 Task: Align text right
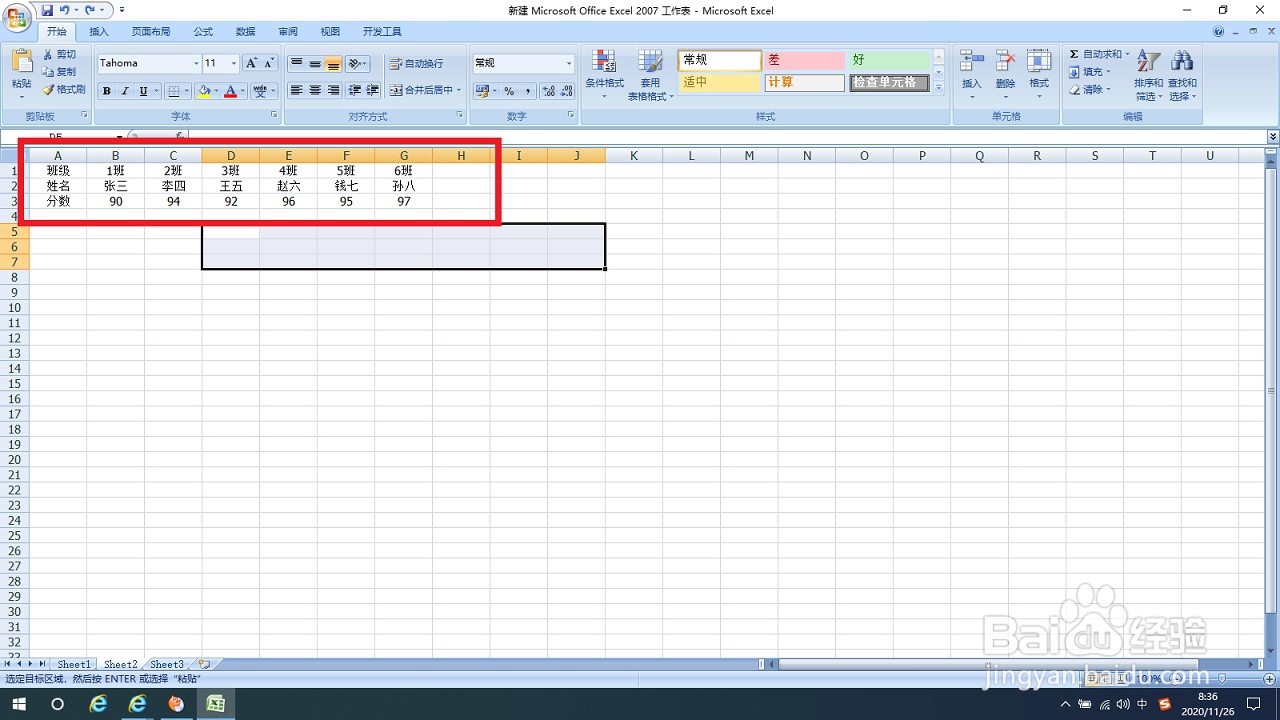[333, 90]
